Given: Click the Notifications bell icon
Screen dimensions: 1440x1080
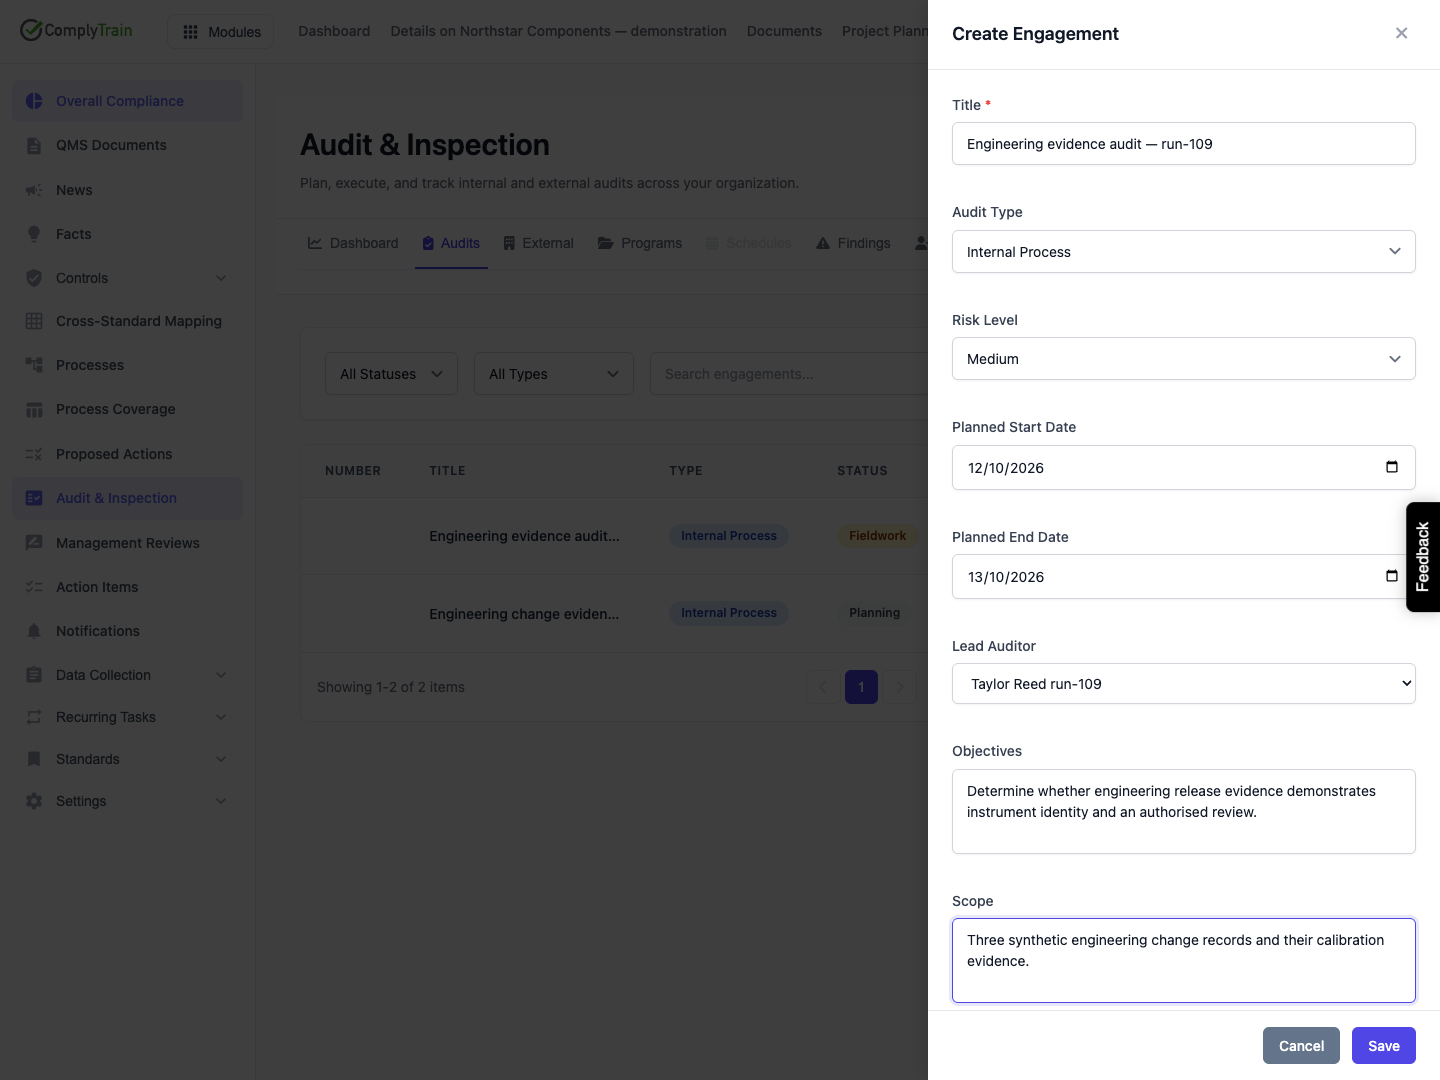Looking at the screenshot, I should (x=34, y=631).
